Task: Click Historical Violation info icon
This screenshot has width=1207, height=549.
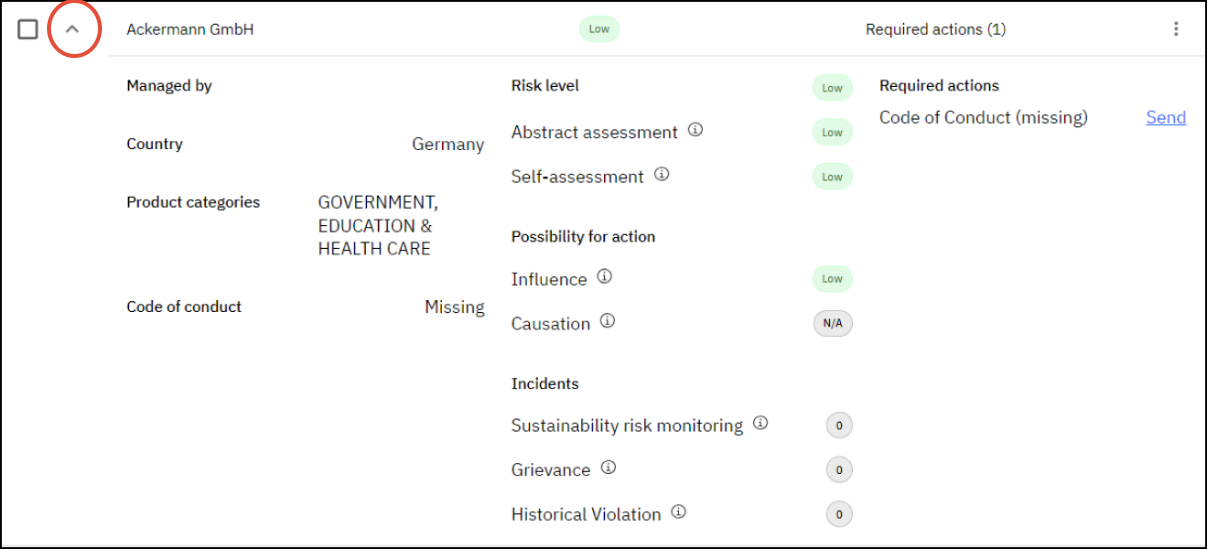Action: click(679, 512)
